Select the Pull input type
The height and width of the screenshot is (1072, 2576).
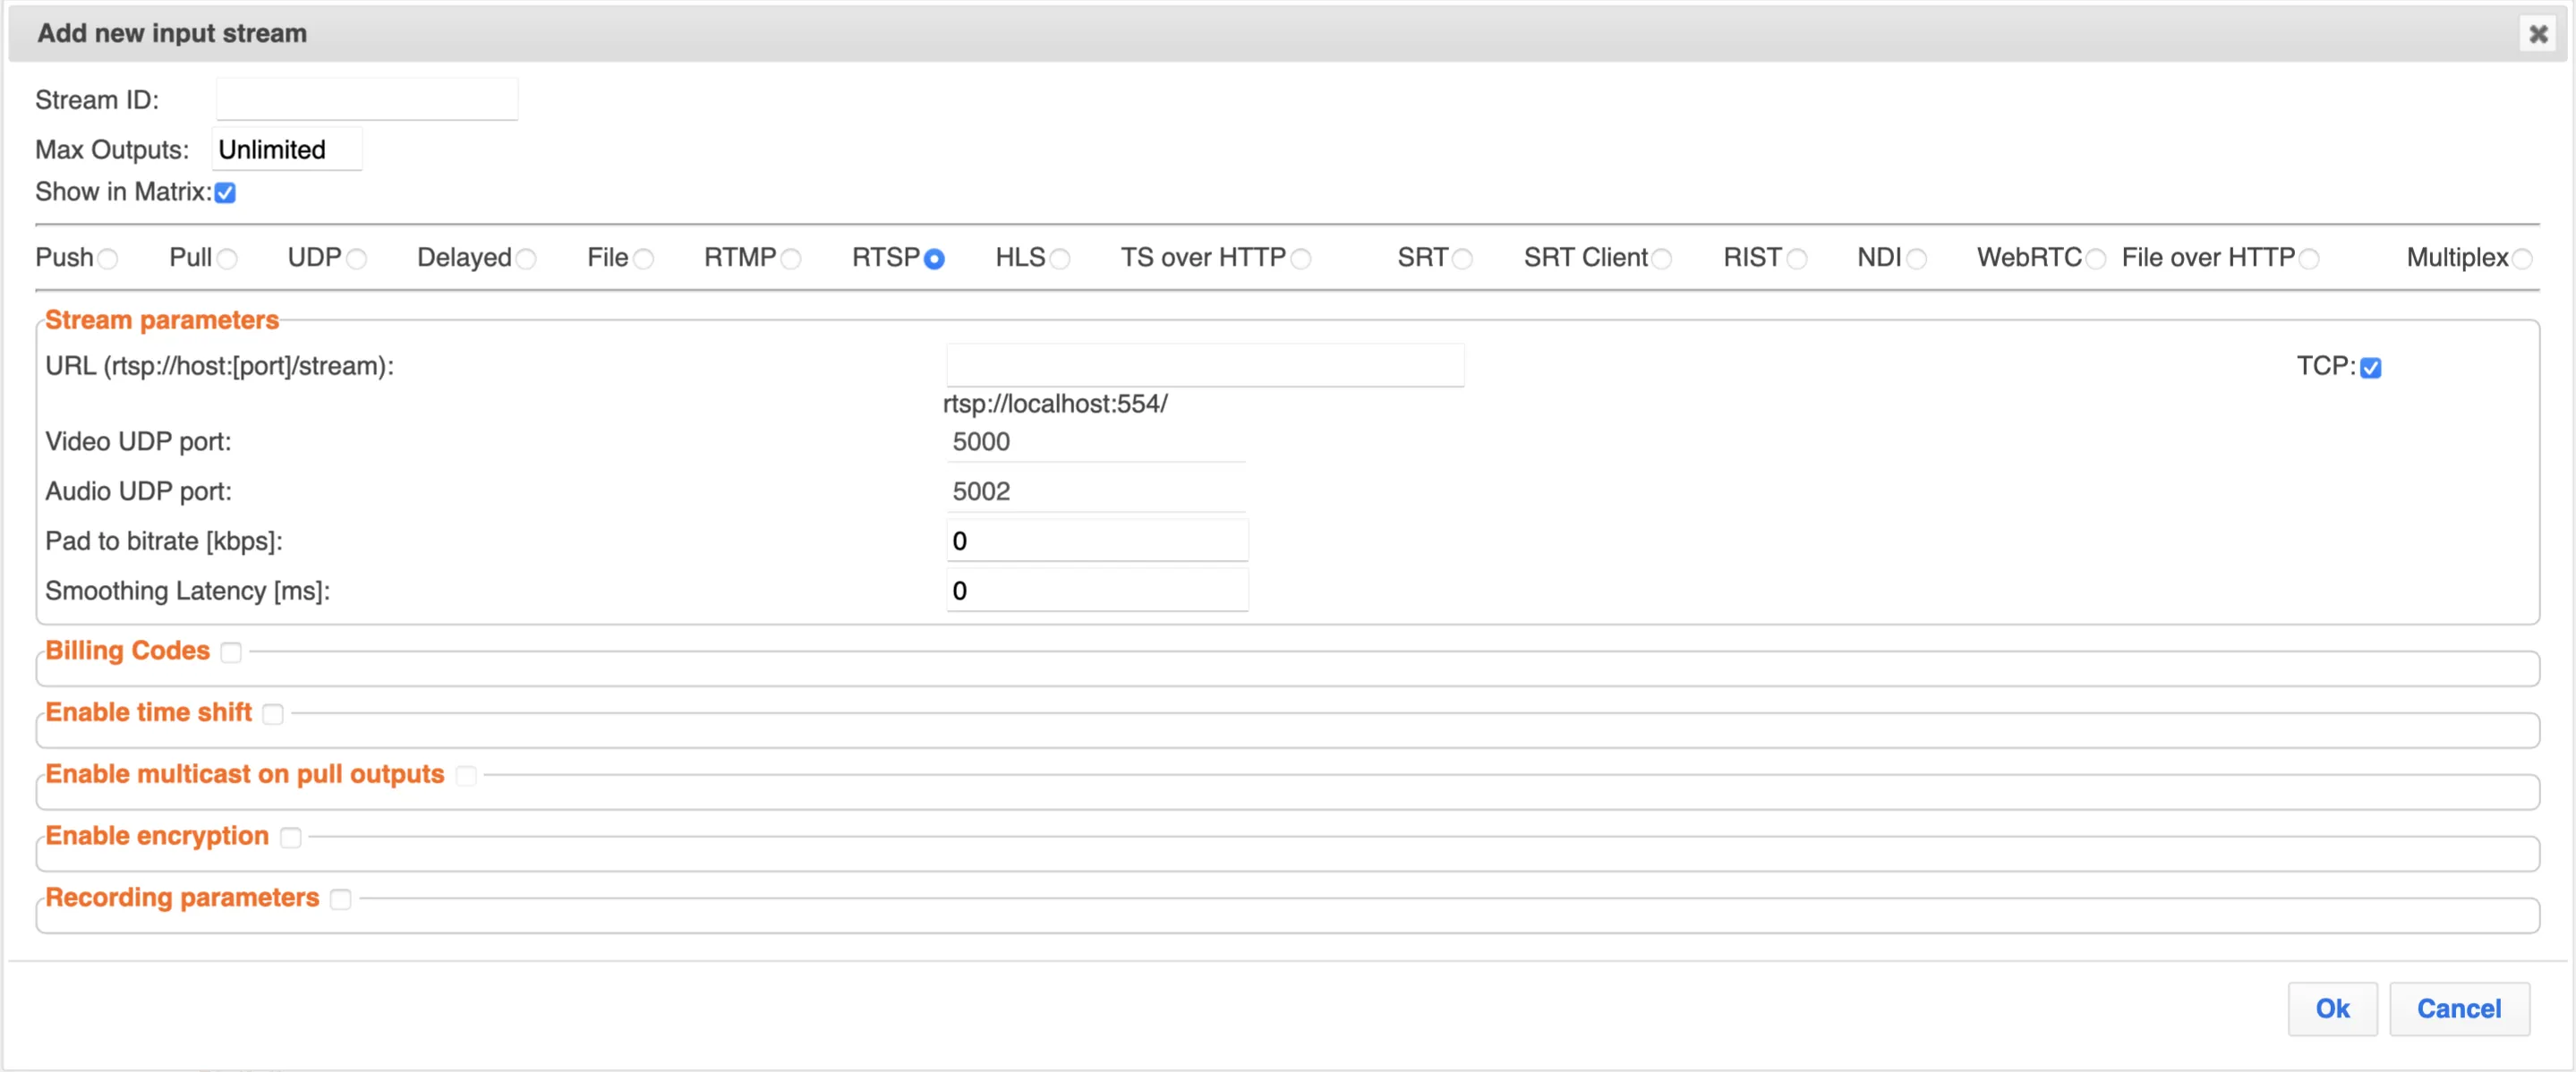[x=227, y=259]
